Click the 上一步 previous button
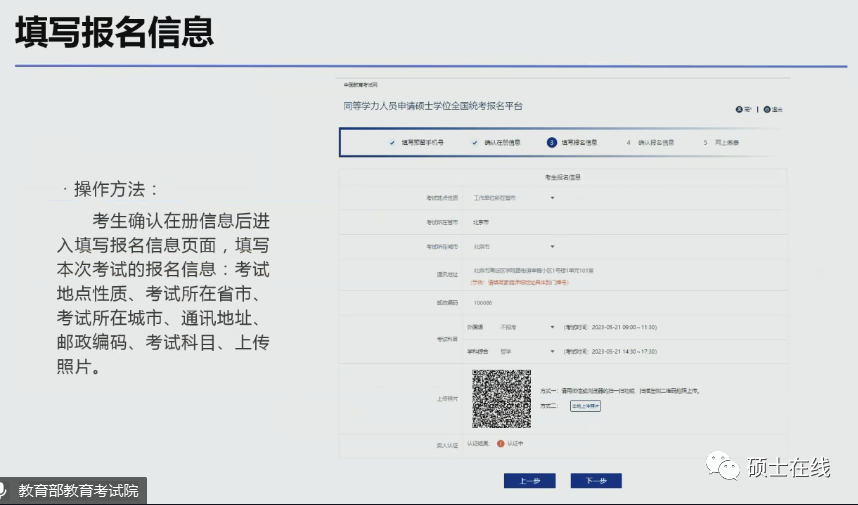Image resolution: width=858 pixels, height=505 pixels. click(529, 481)
